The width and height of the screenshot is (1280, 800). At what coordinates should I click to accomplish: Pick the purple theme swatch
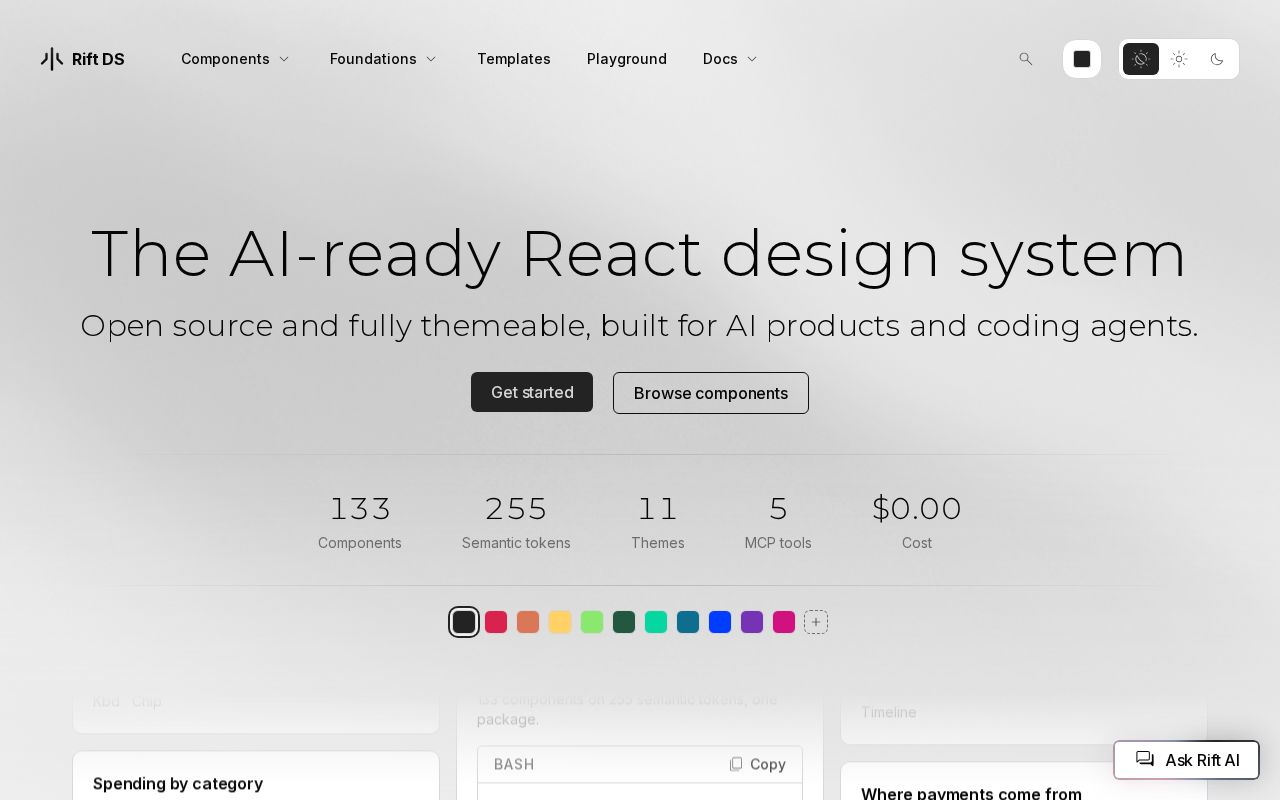click(752, 622)
